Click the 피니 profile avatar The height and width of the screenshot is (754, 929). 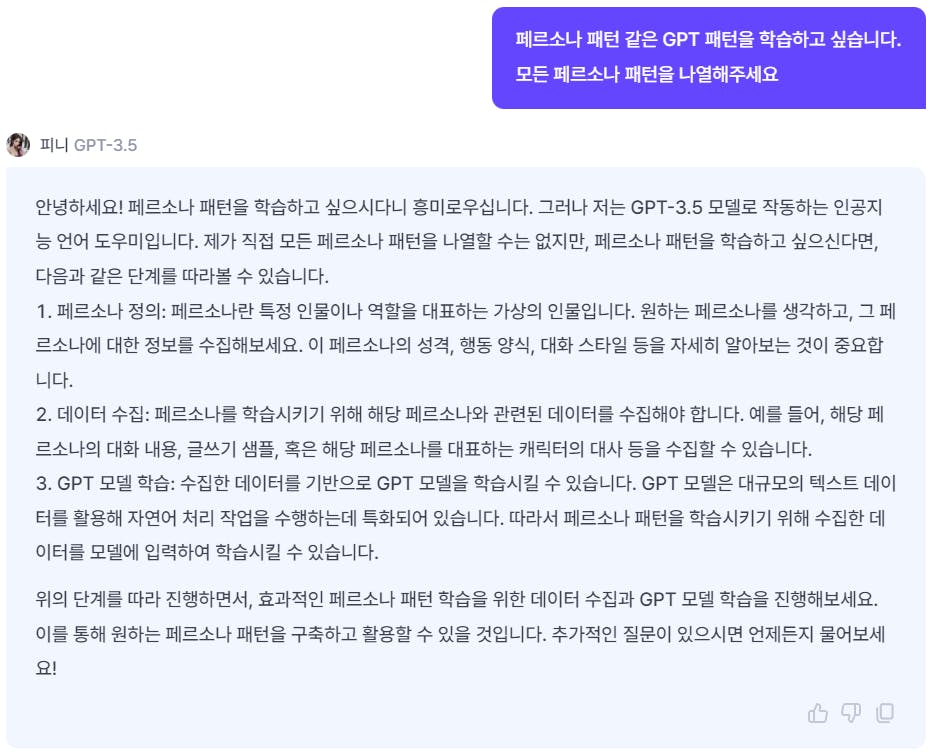point(18,145)
